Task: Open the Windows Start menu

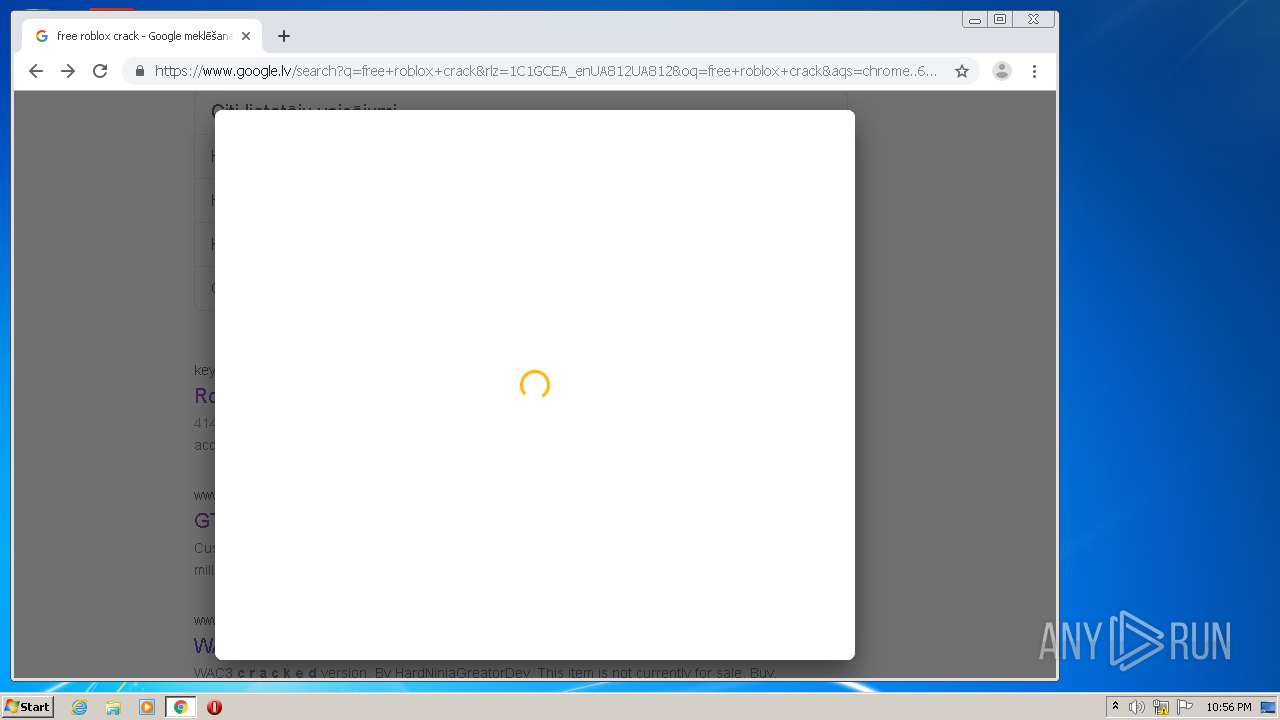Action: coord(28,707)
